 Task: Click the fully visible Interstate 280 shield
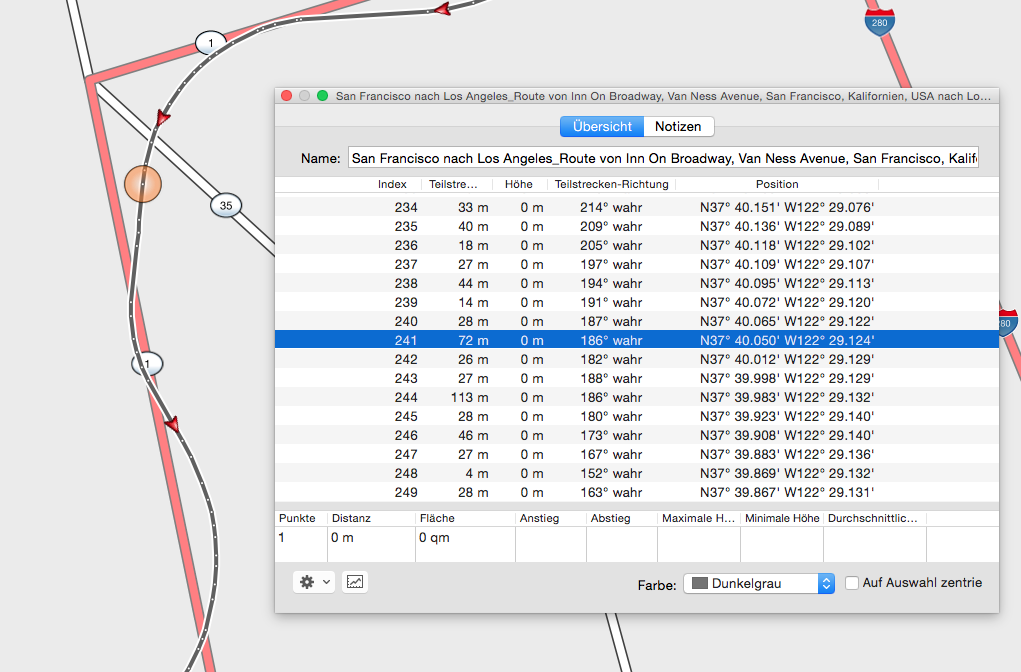tap(880, 22)
